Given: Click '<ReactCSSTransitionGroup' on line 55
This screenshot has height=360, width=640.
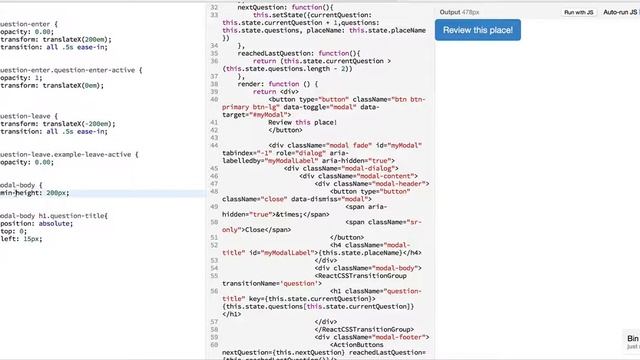Looking at the screenshot, I should click(x=360, y=276).
